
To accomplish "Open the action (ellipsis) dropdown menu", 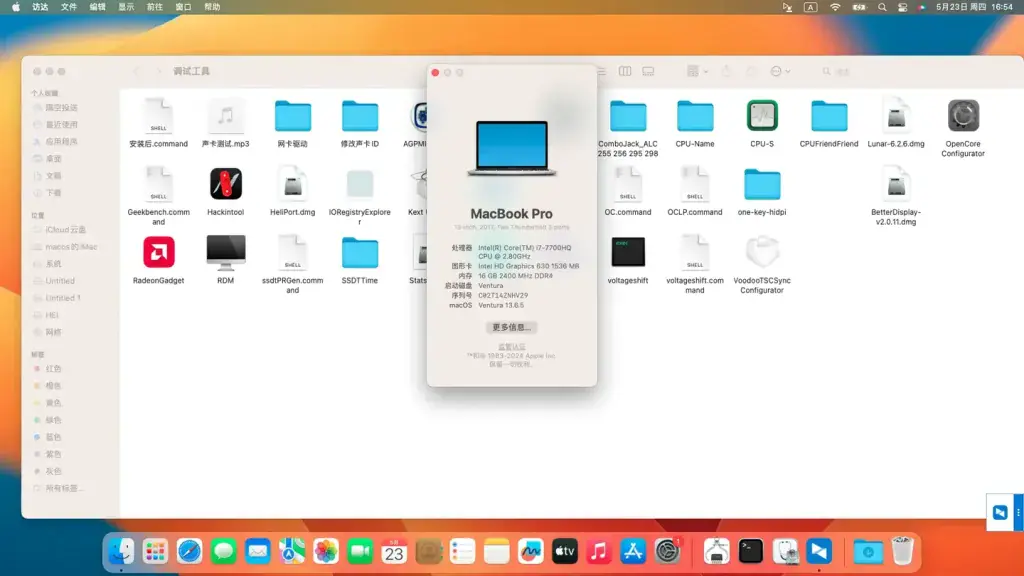I will [780, 71].
